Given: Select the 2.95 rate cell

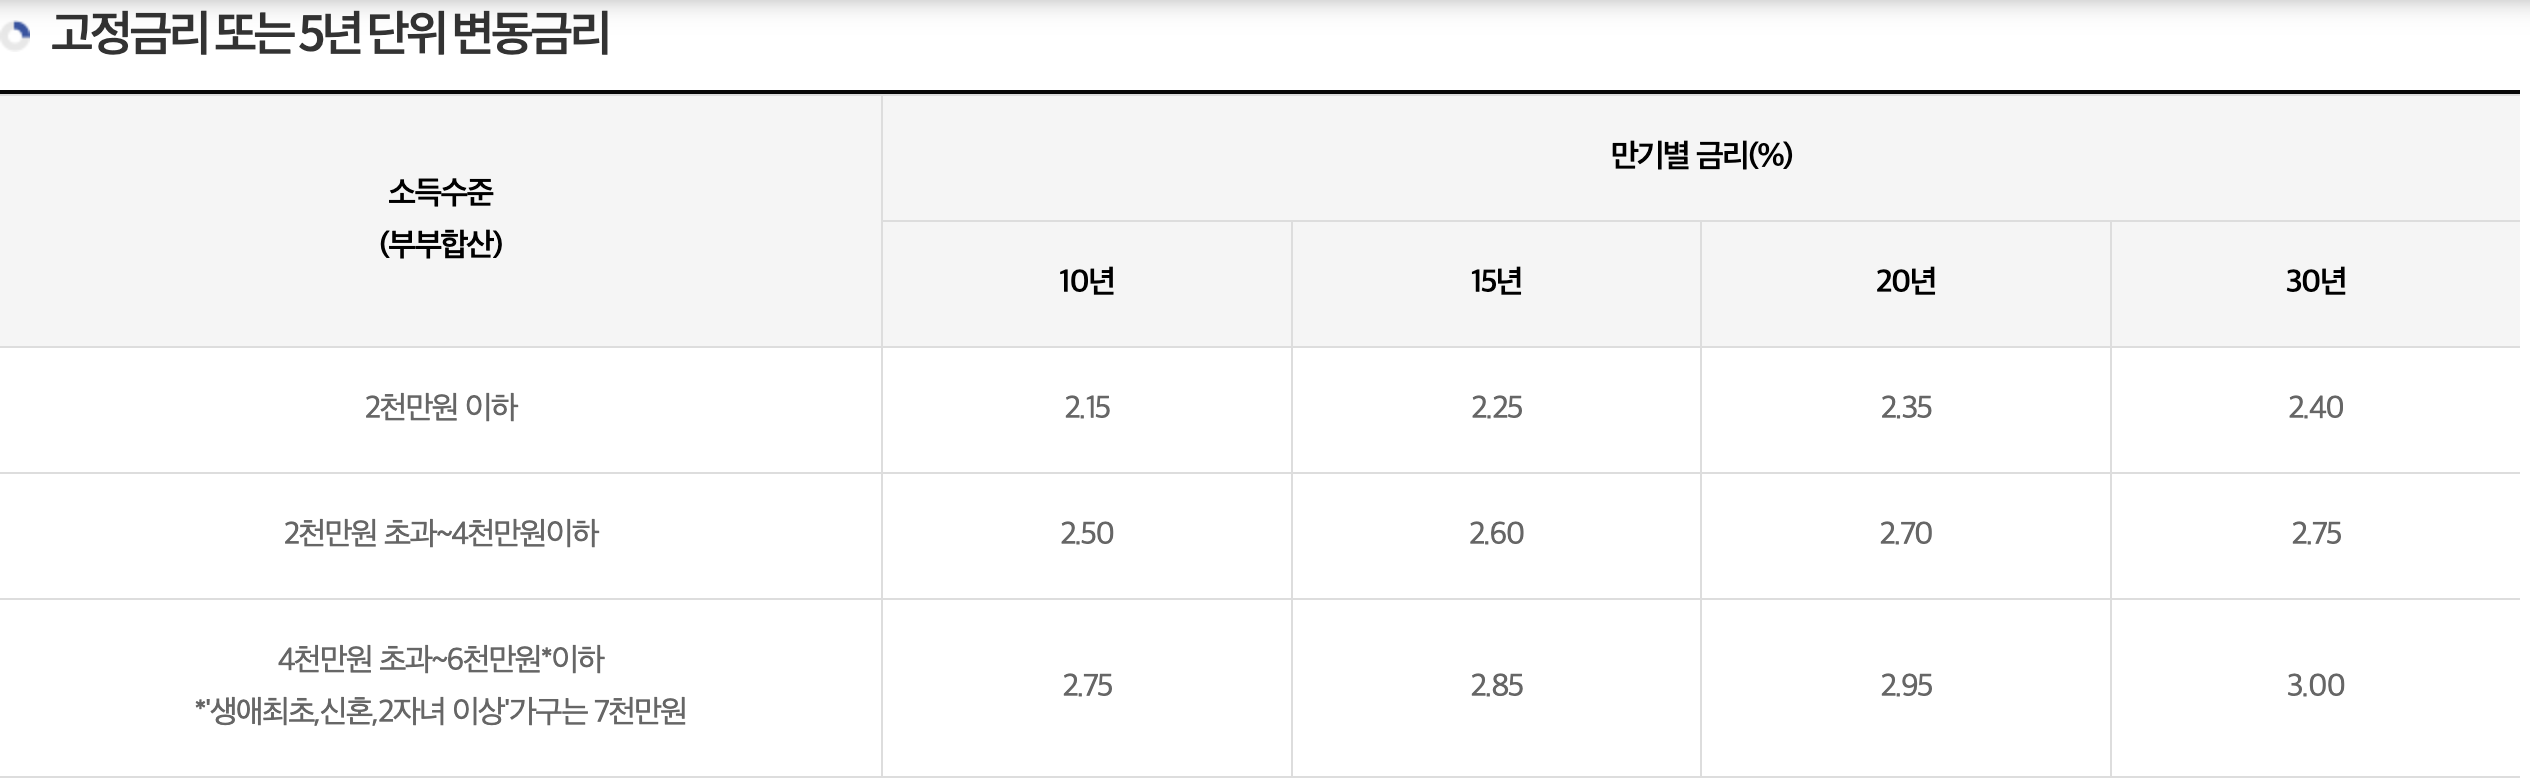Looking at the screenshot, I should point(1906,688).
